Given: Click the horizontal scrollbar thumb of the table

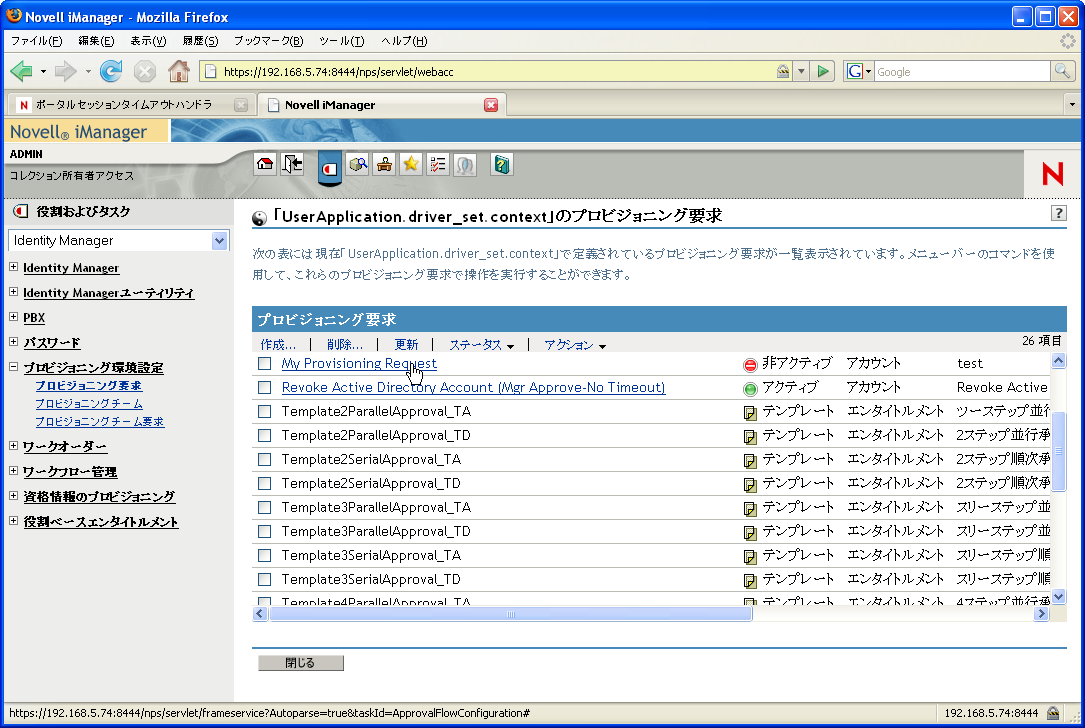Looking at the screenshot, I should coord(511,614).
